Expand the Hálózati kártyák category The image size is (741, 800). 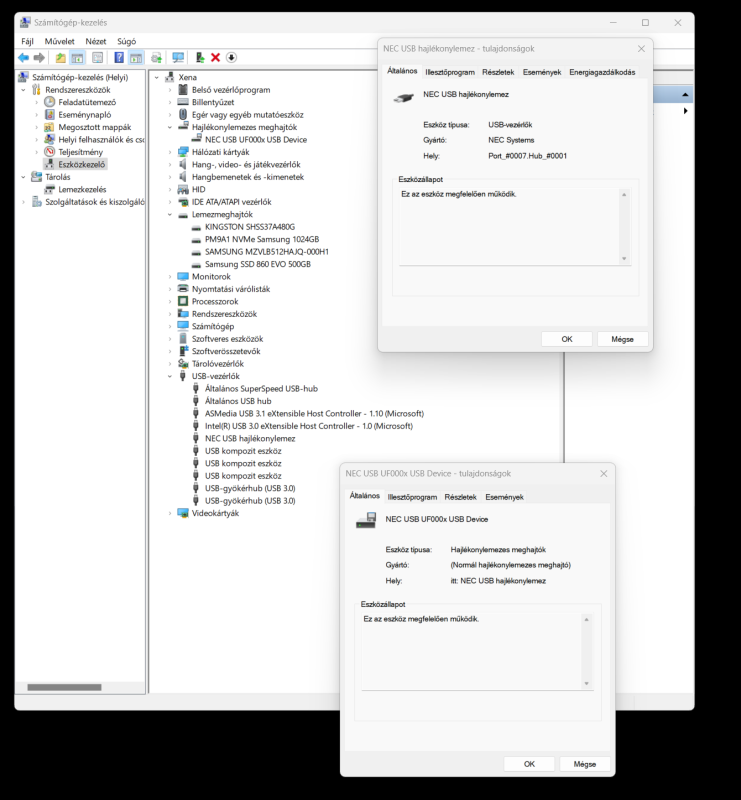point(170,152)
